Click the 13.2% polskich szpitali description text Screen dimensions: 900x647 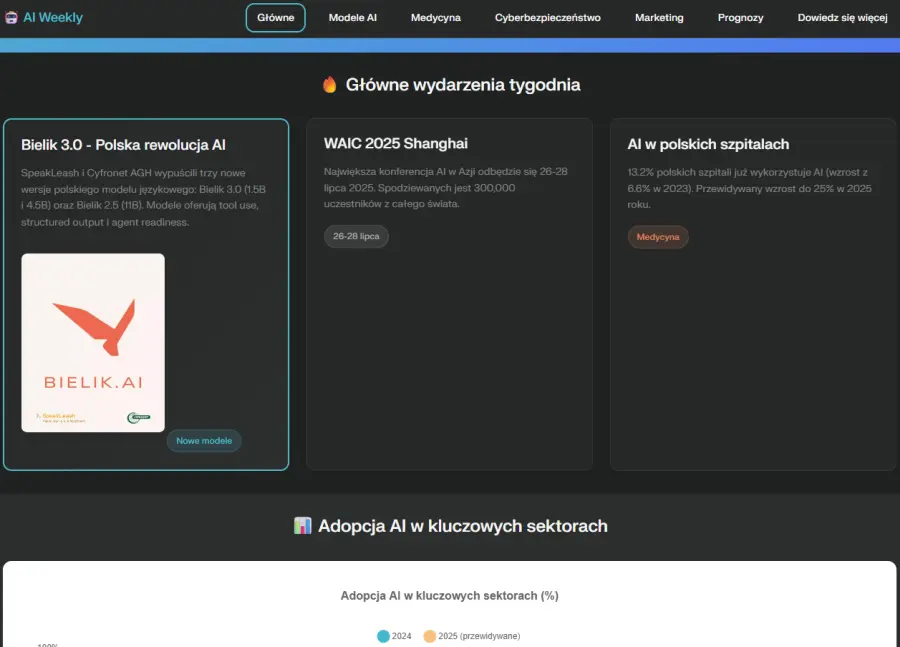(750, 188)
